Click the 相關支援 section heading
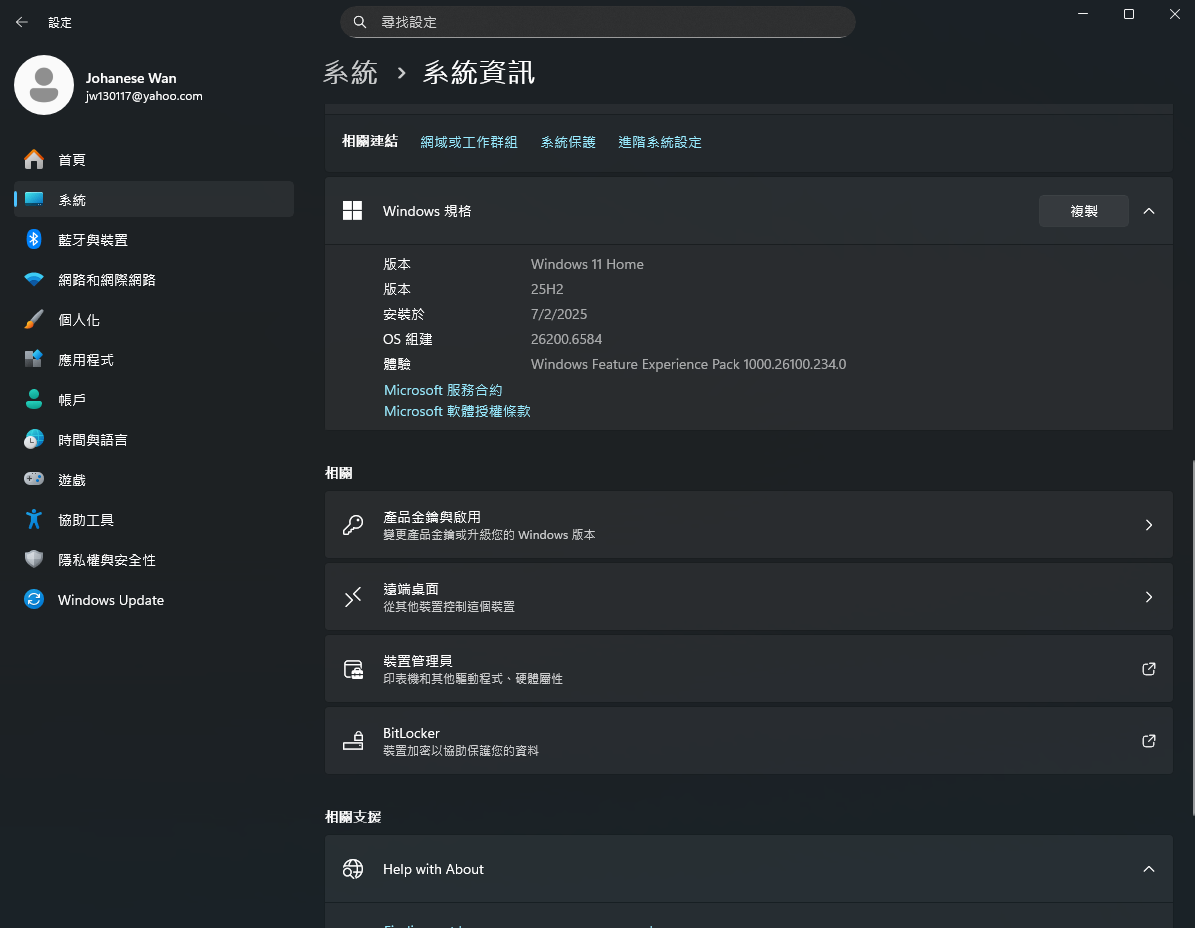1195x928 pixels. tap(353, 817)
